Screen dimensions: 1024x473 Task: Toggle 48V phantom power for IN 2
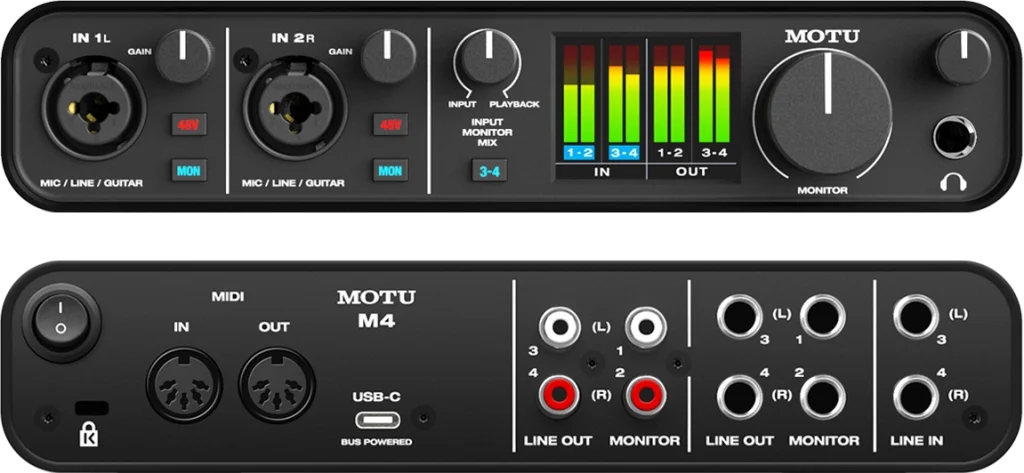(391, 124)
